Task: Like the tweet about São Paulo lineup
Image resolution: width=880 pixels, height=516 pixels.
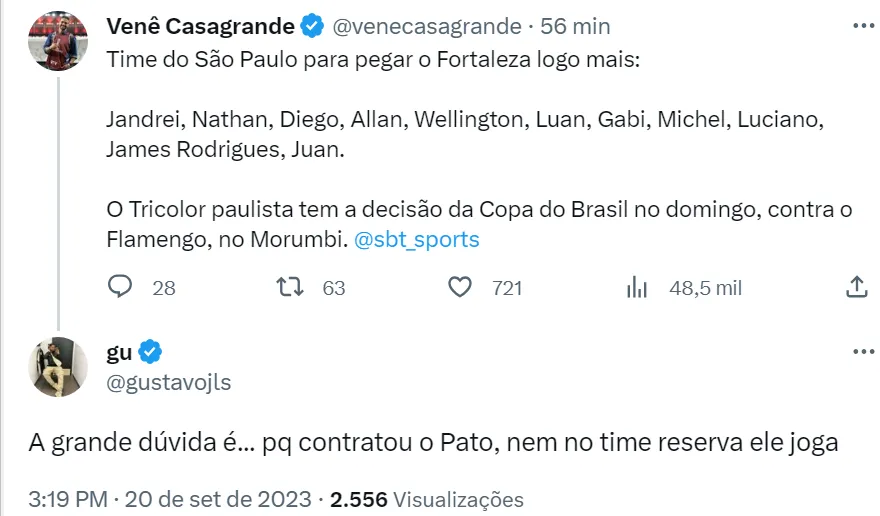Action: point(460,288)
